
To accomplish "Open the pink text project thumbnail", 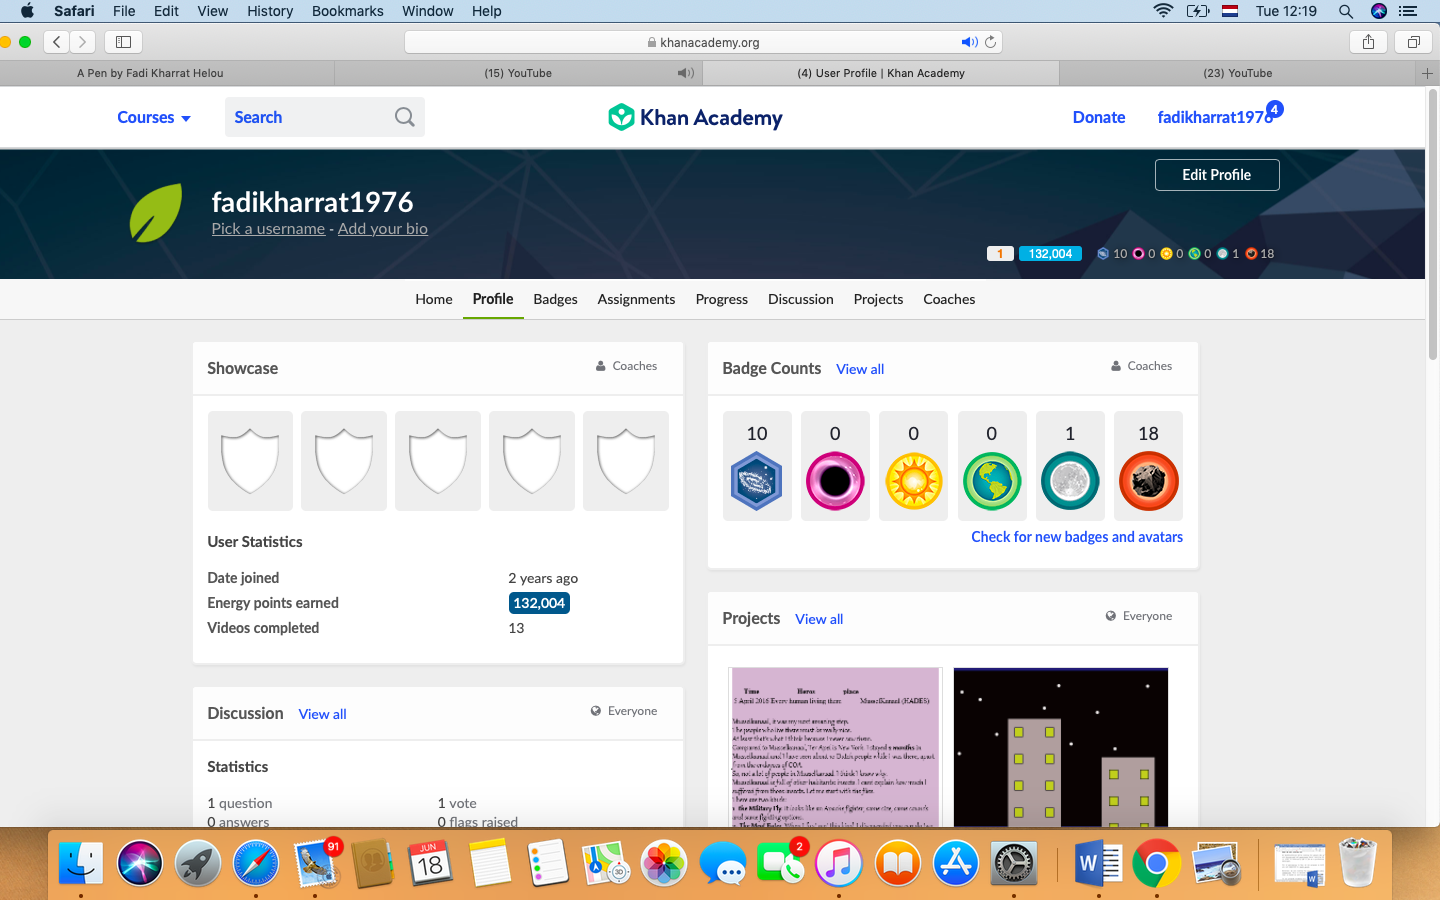I will click(835, 747).
